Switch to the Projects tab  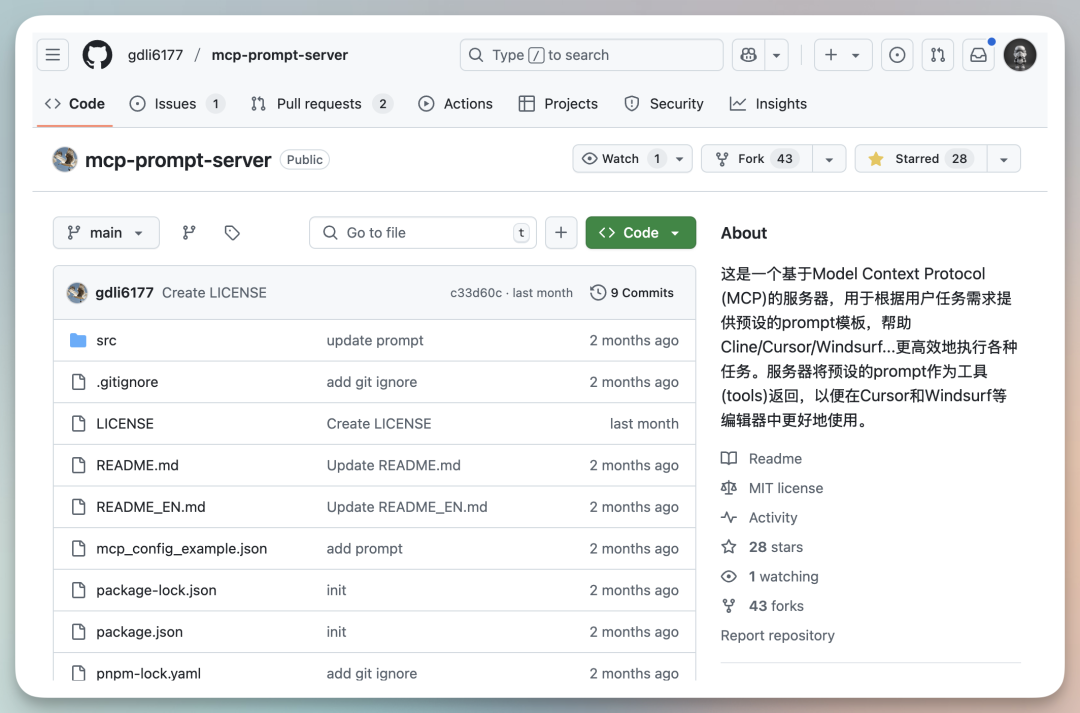[x=558, y=104]
